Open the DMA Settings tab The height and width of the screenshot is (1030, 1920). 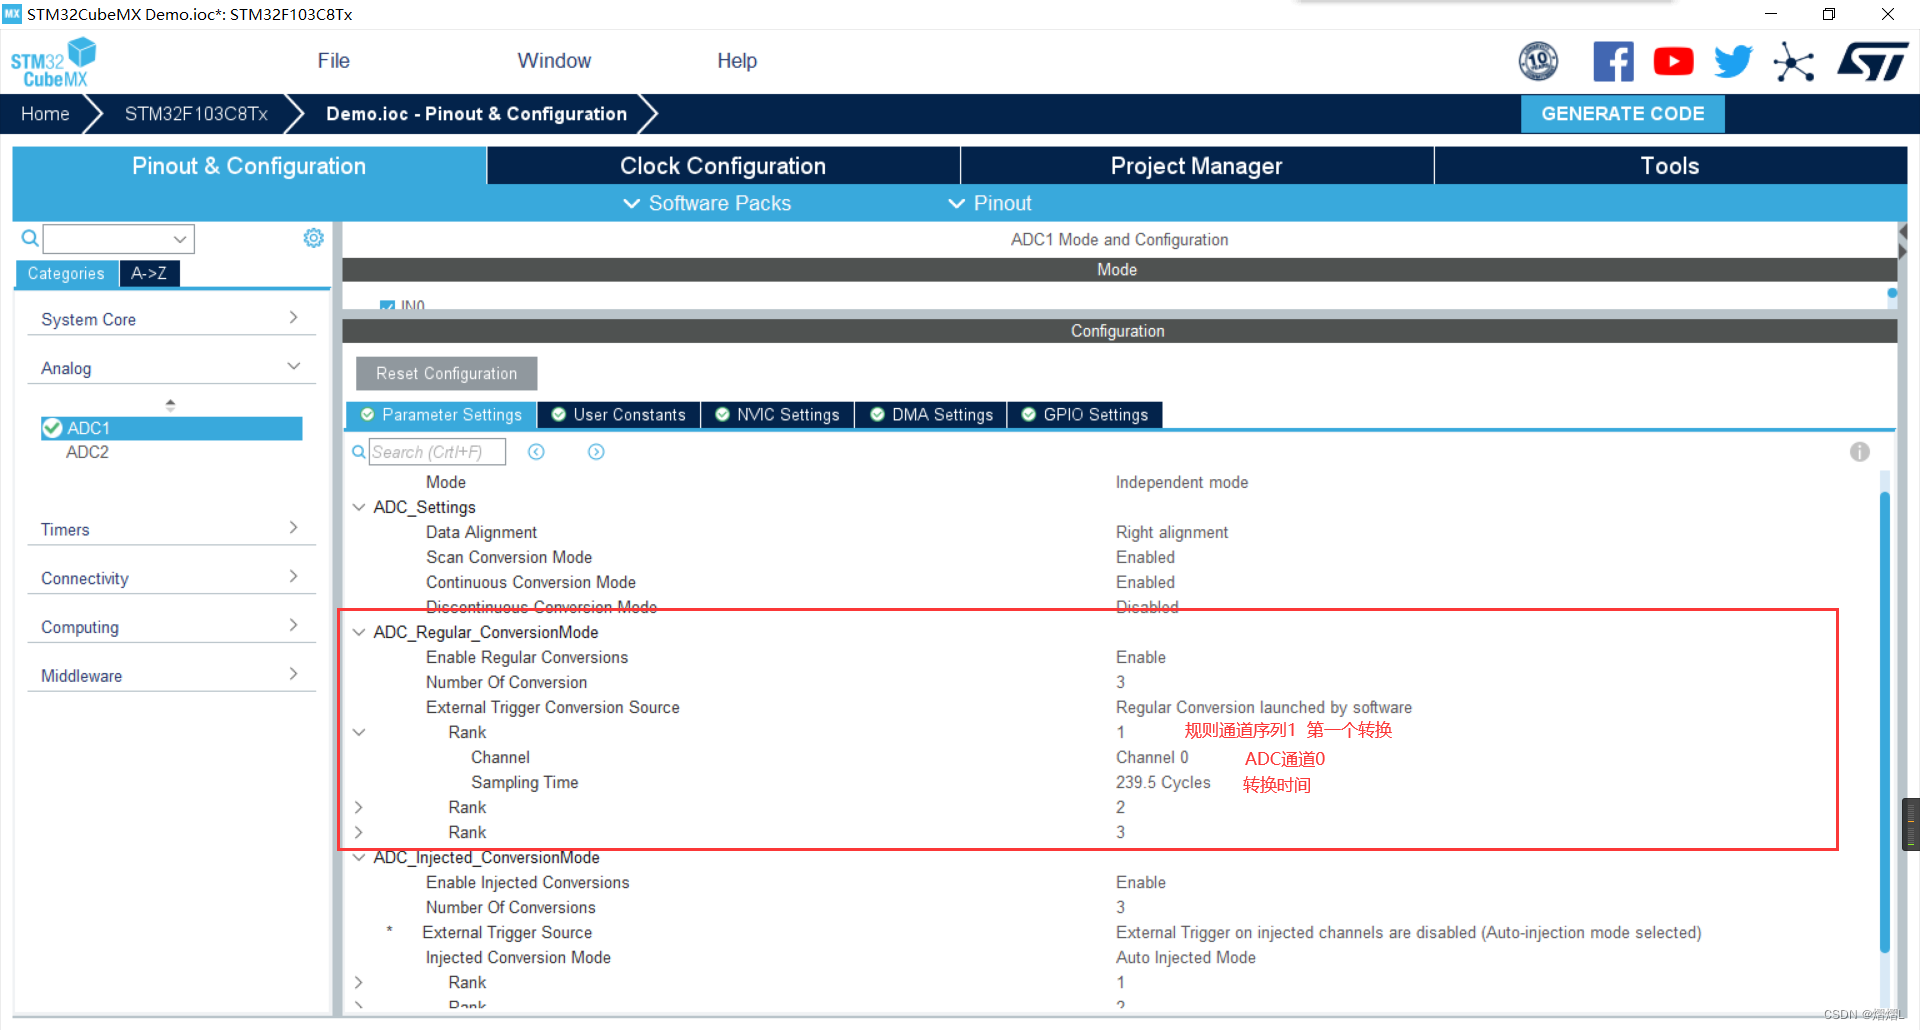point(931,415)
